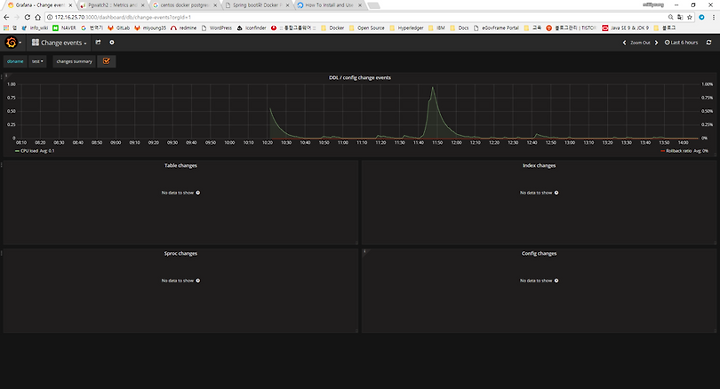Shift time range back with left chevron
Image resolution: width=720 pixels, height=389 pixels.
(x=624, y=43)
